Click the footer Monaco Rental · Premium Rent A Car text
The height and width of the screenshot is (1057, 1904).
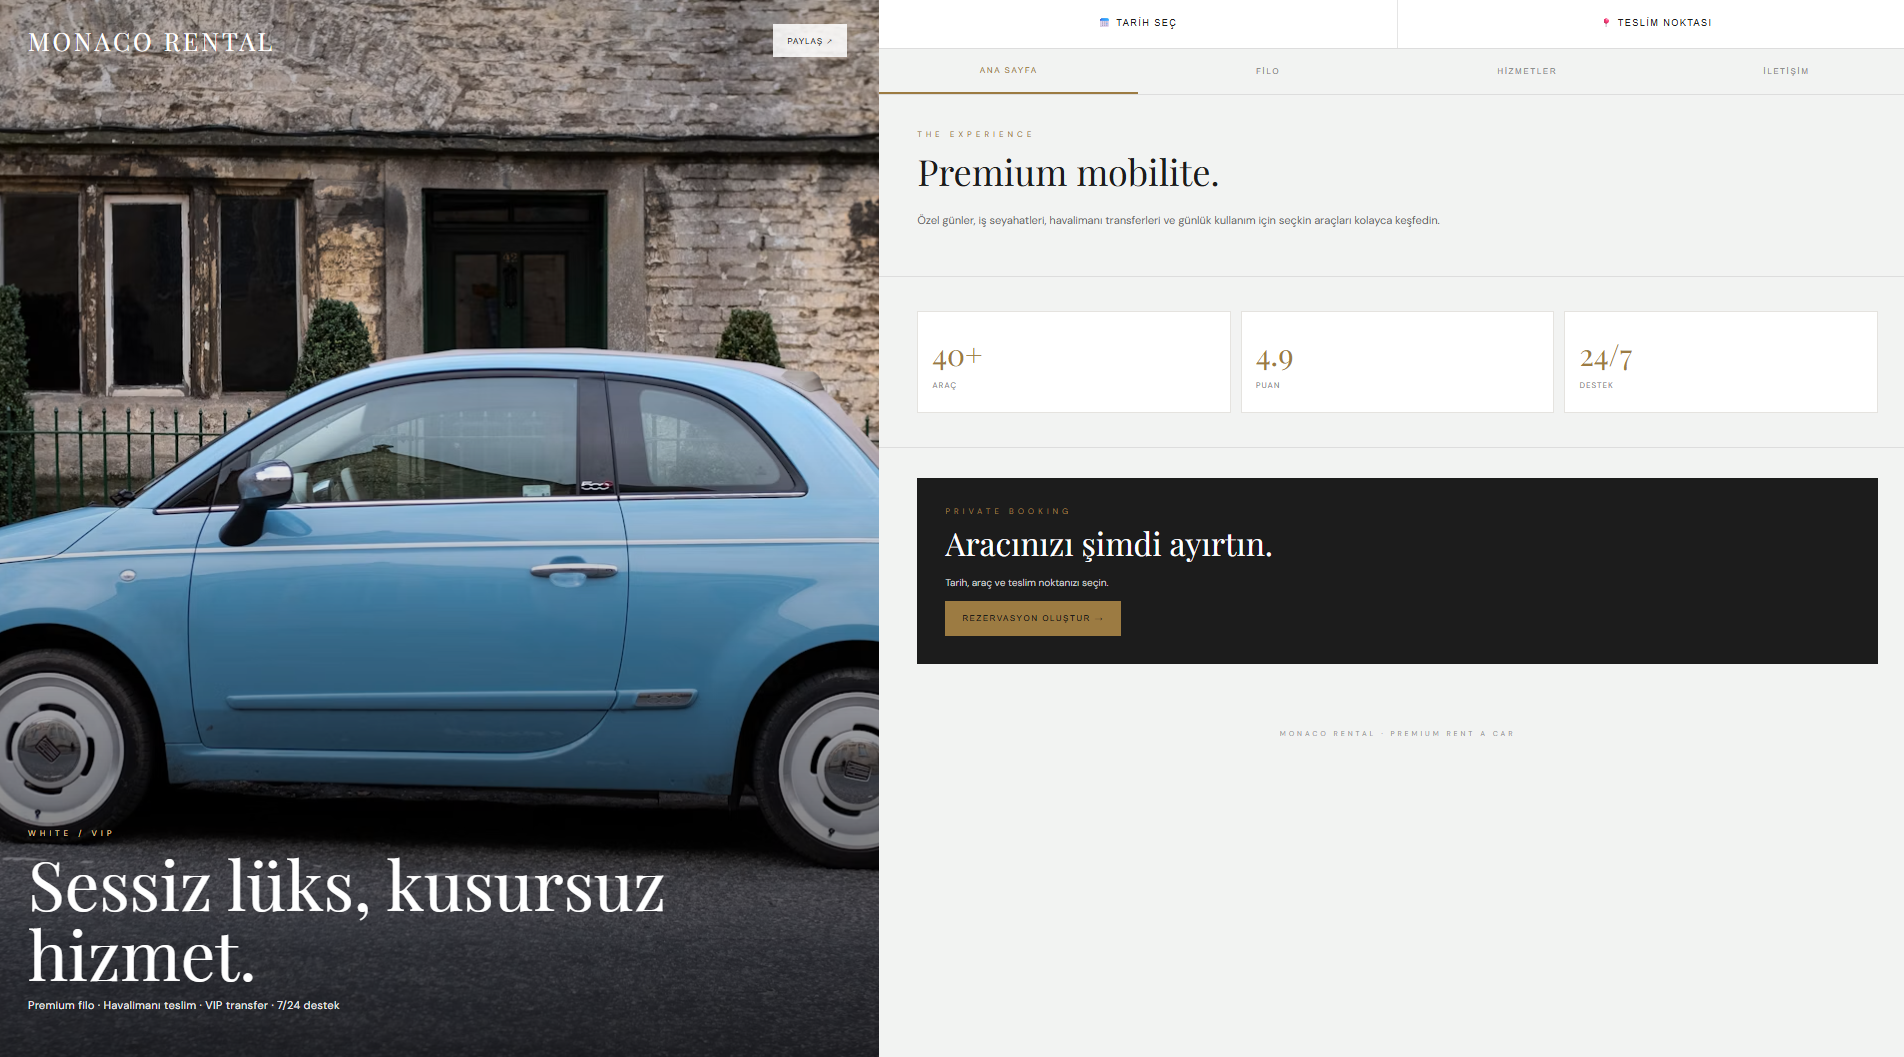(1397, 734)
